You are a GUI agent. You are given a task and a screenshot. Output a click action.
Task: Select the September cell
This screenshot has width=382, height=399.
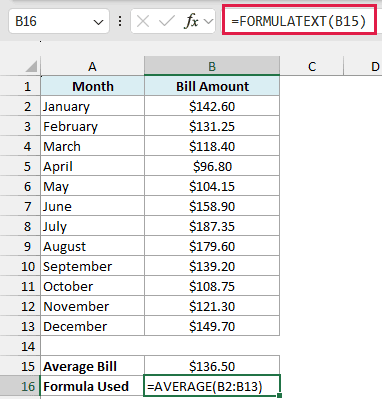(93, 266)
